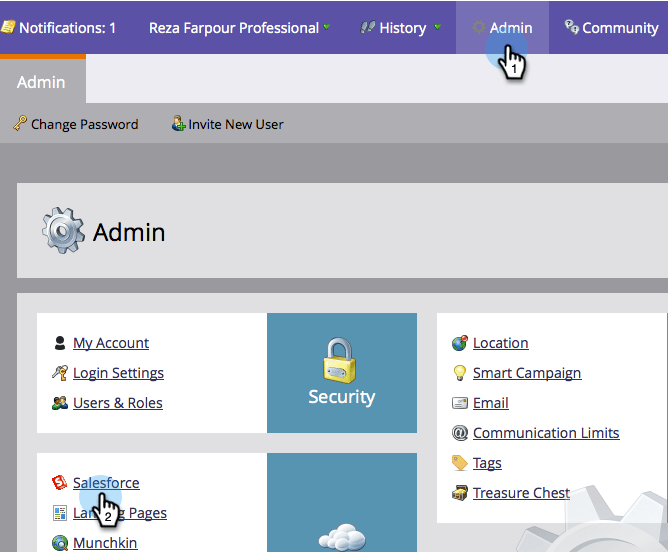
Task: Click the Change Password button
Action: 76,124
